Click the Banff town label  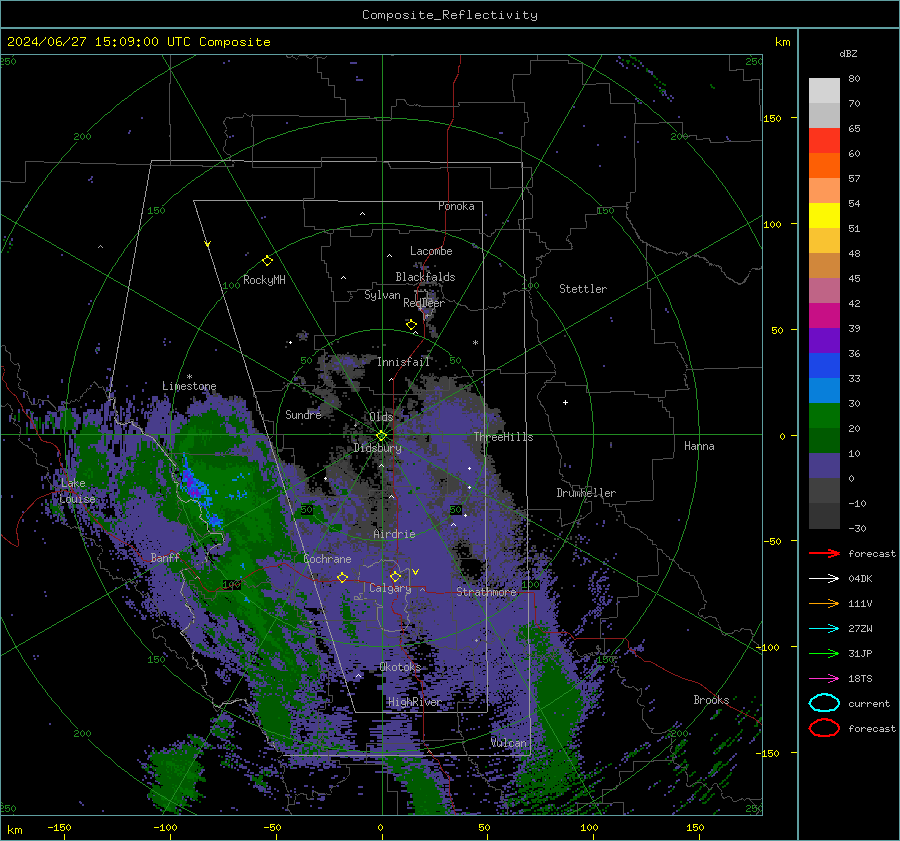165,557
